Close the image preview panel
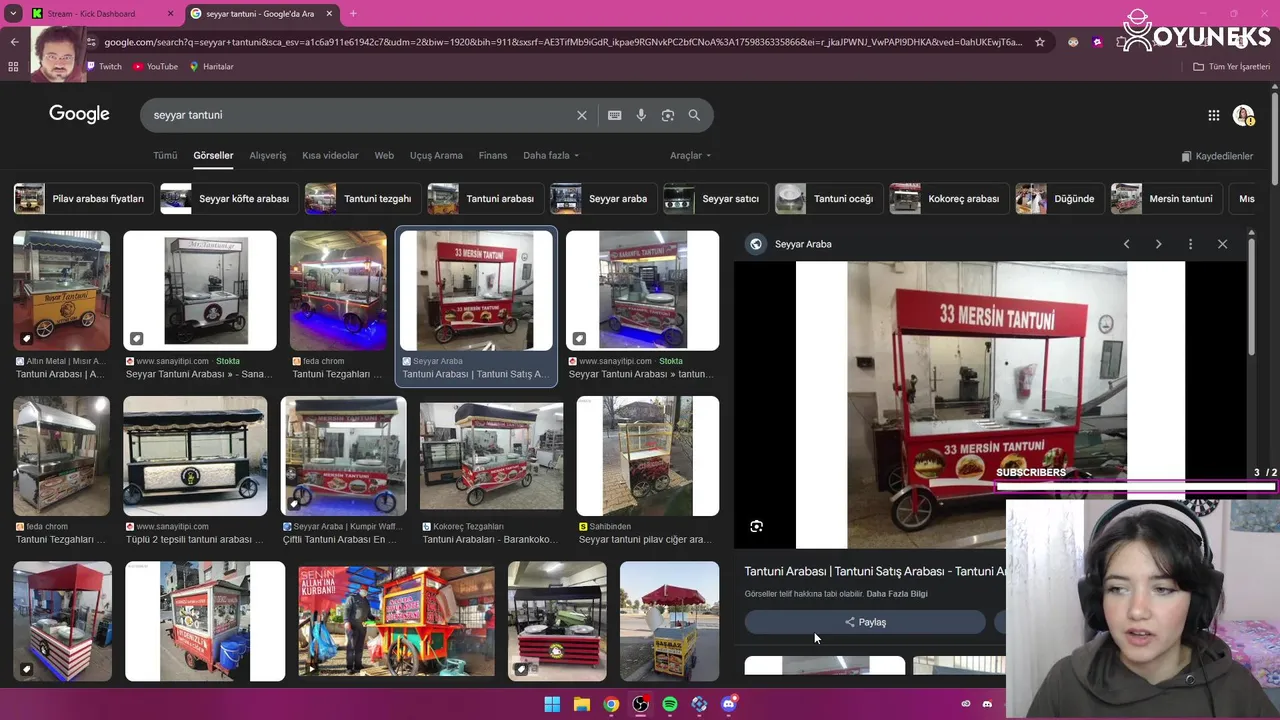This screenshot has width=1280, height=720. pos(1222,244)
